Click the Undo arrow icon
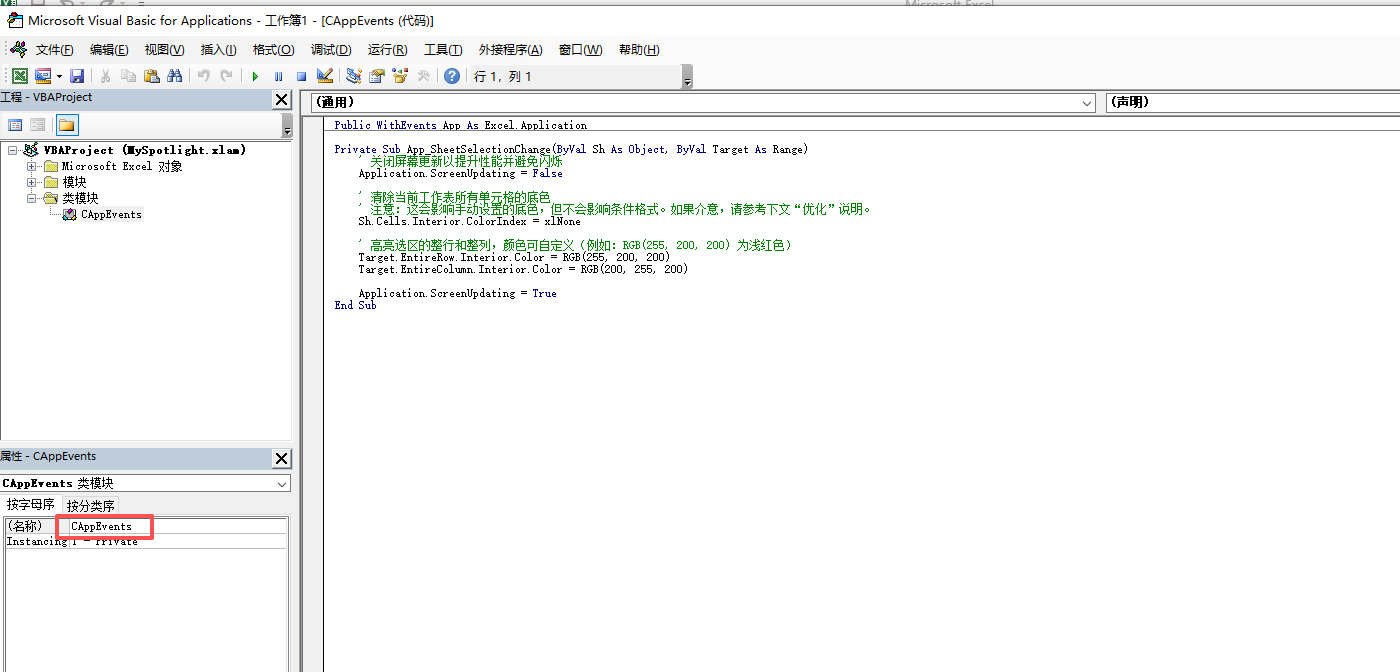This screenshot has height=672, width=1400. (x=203, y=76)
